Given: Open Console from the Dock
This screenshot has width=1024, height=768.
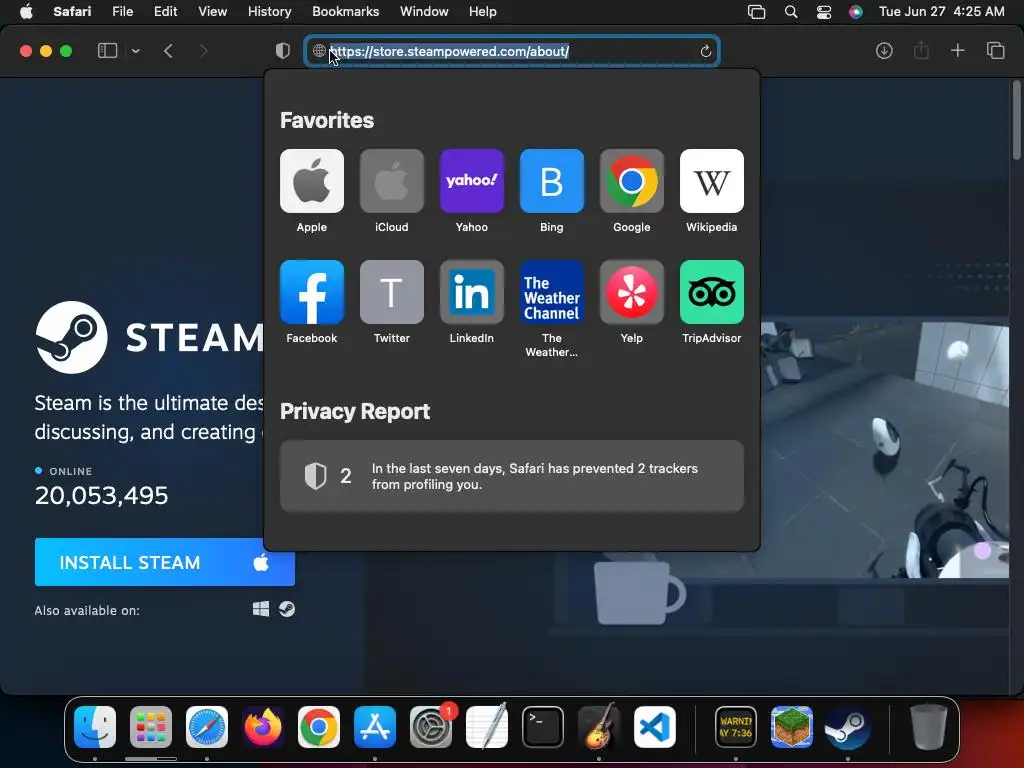Looking at the screenshot, I should pyautogui.click(x=736, y=727).
